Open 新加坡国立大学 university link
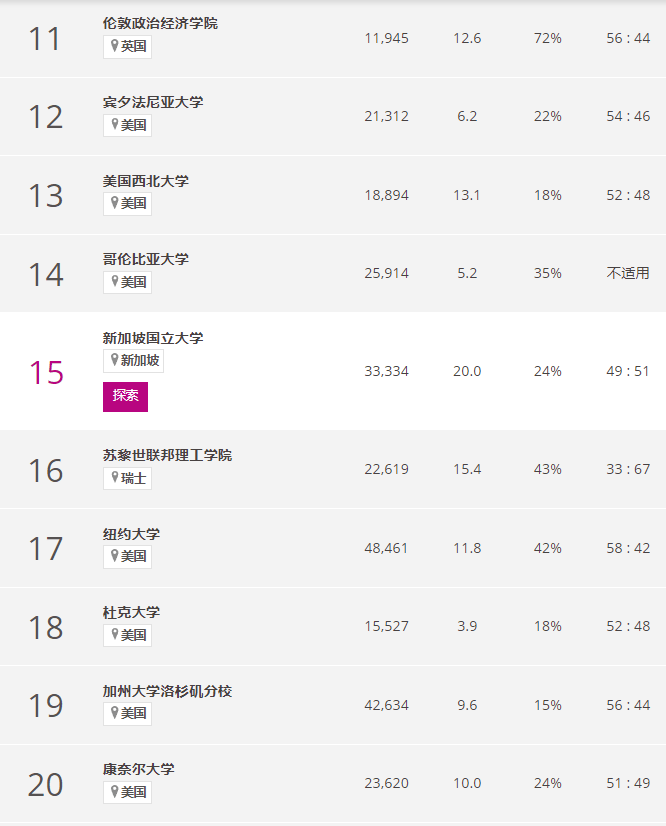This screenshot has height=826, width=666. (x=153, y=338)
